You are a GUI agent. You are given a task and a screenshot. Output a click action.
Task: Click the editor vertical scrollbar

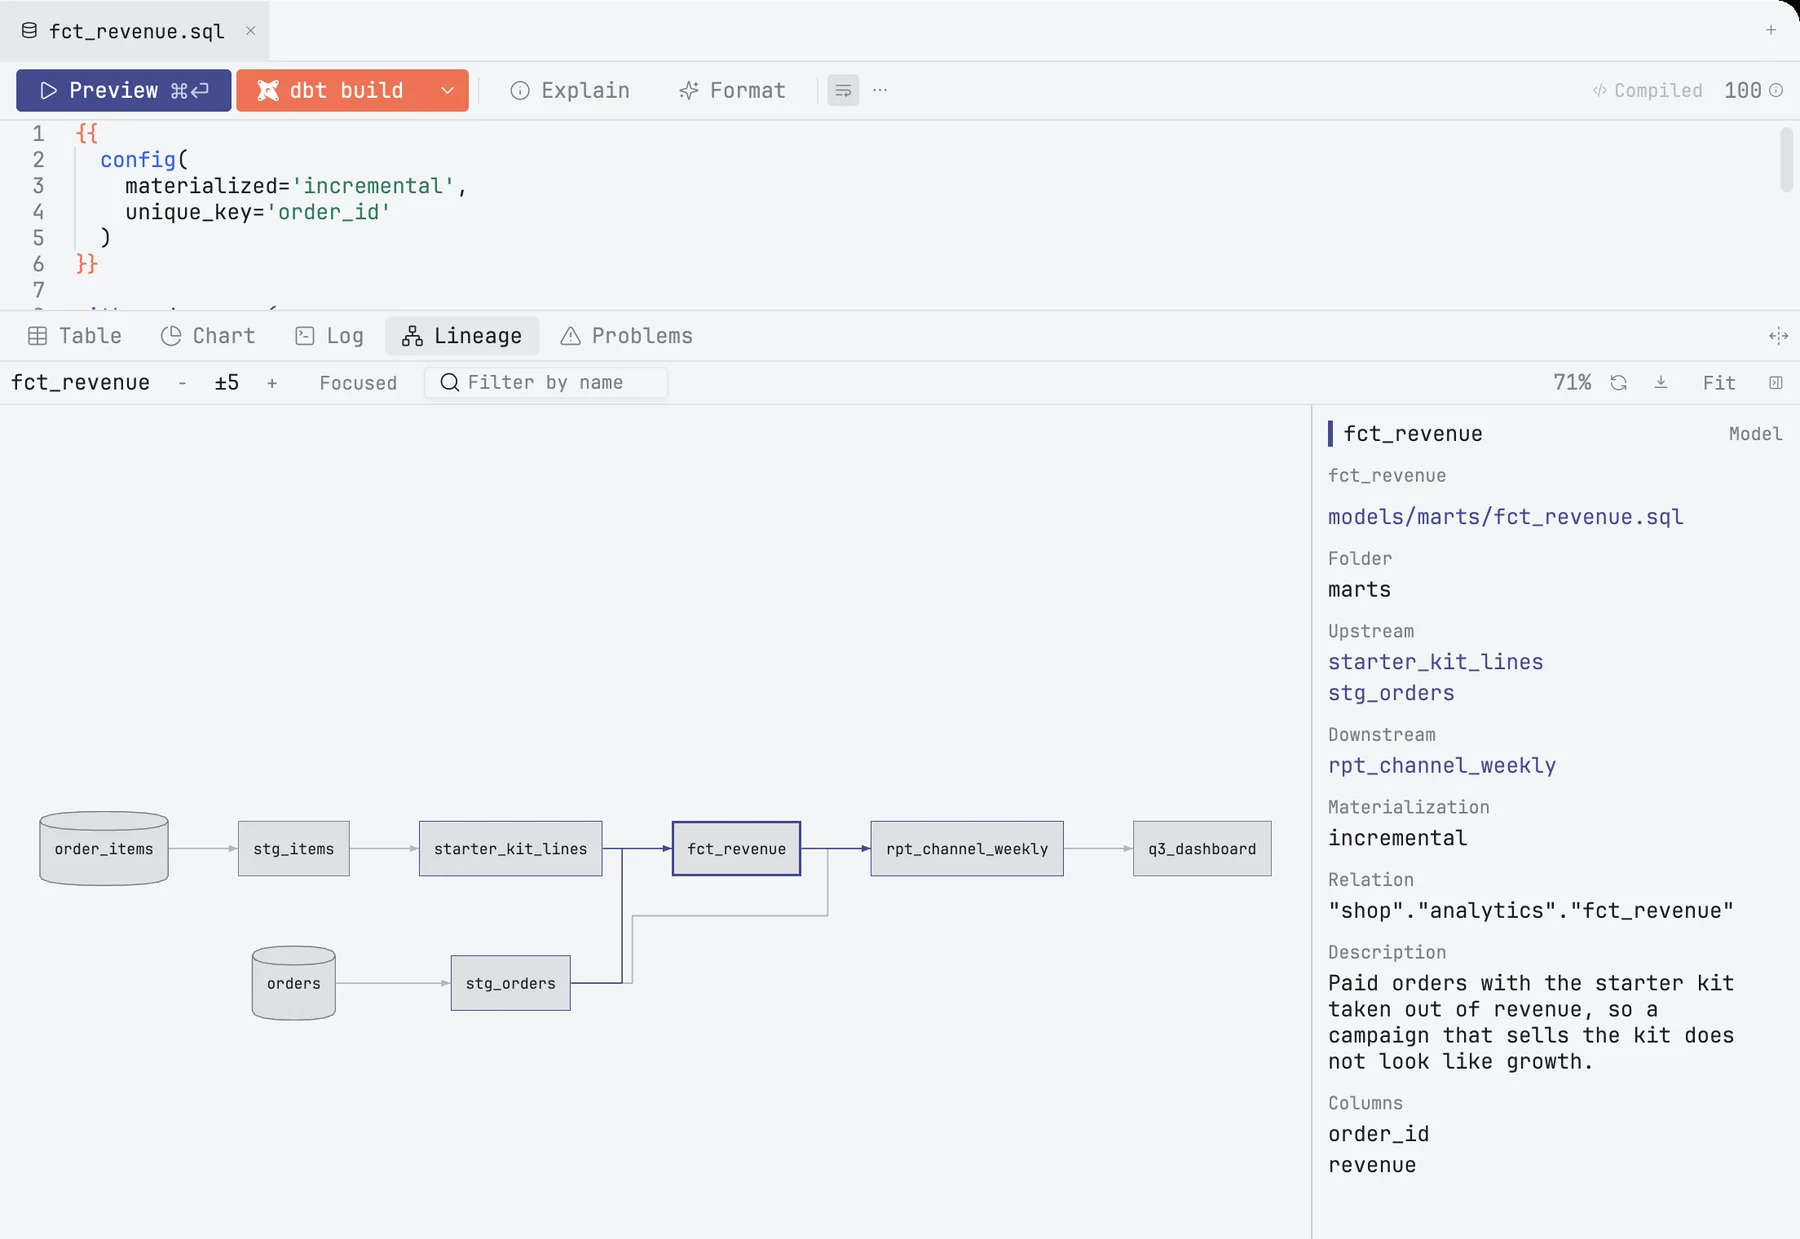pos(1786,159)
